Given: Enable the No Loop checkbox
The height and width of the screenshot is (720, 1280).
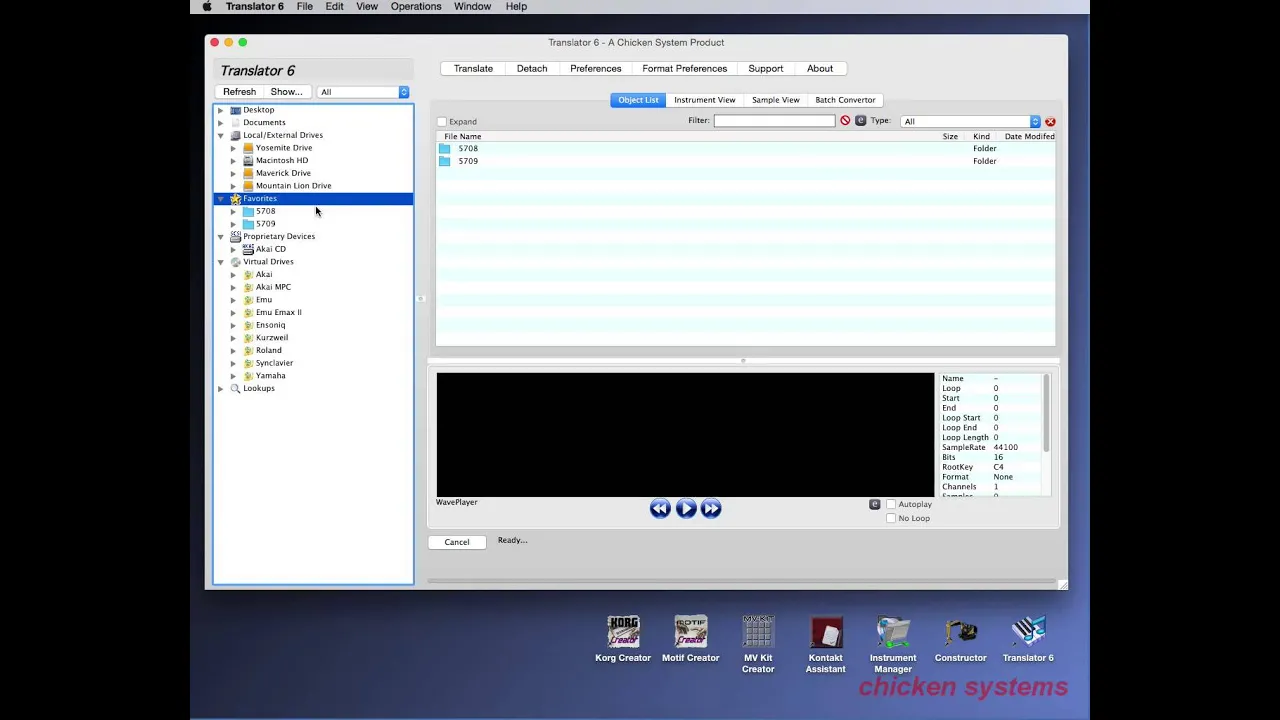Looking at the screenshot, I should 891,519.
